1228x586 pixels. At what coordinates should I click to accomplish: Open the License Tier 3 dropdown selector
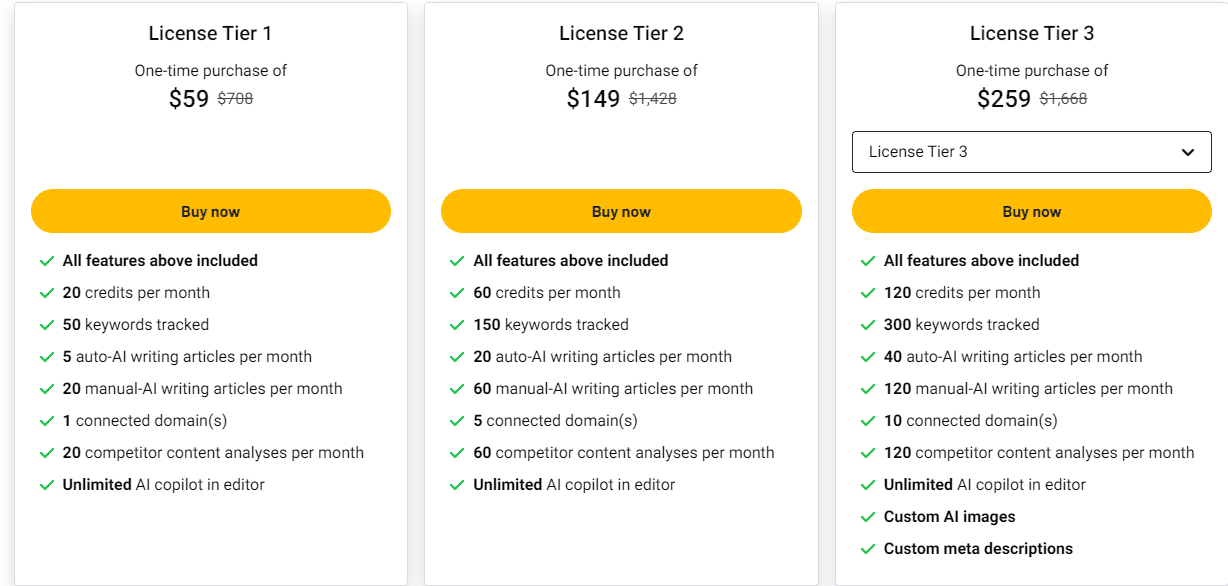tap(1031, 151)
